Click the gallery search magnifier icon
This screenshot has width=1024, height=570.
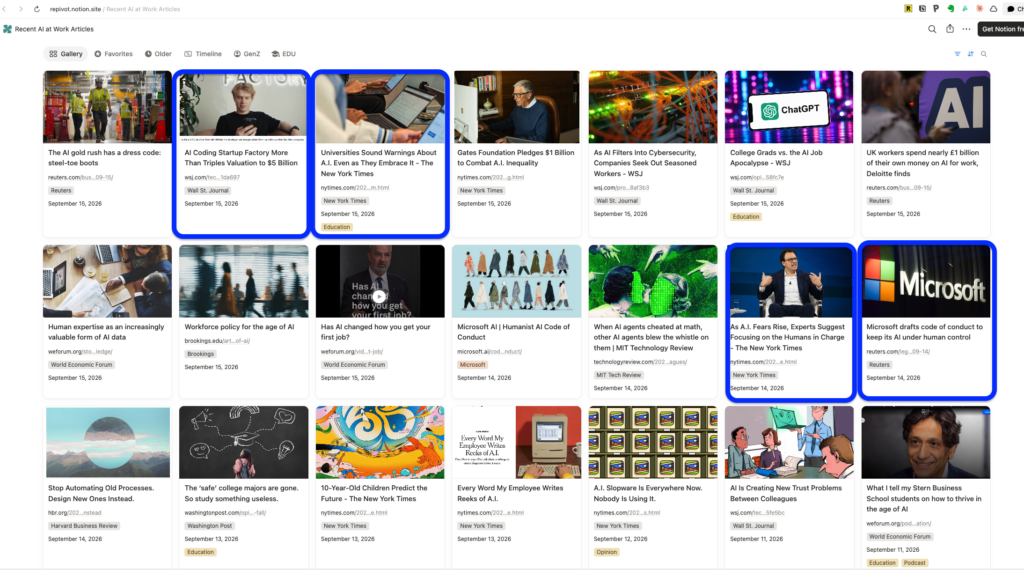pos(984,54)
